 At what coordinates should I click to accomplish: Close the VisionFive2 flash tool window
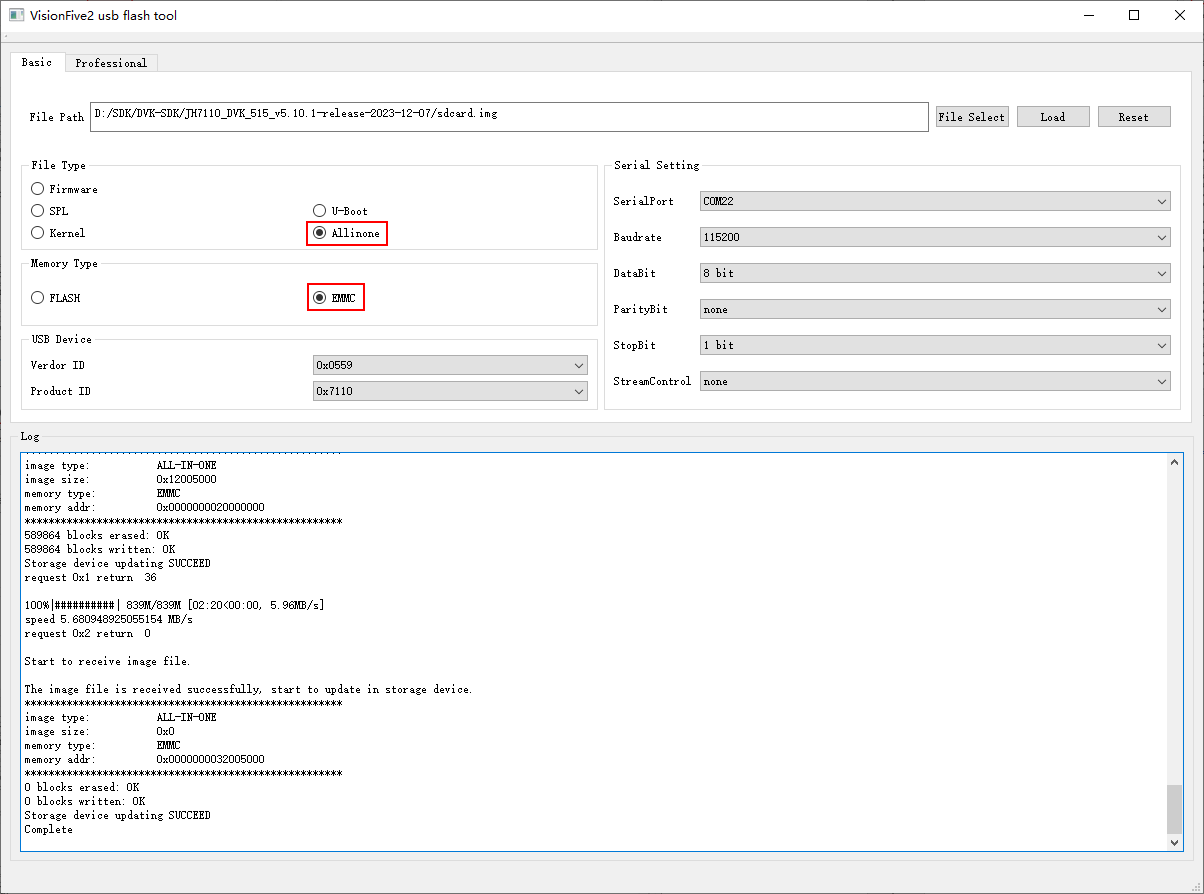pyautogui.click(x=1180, y=15)
